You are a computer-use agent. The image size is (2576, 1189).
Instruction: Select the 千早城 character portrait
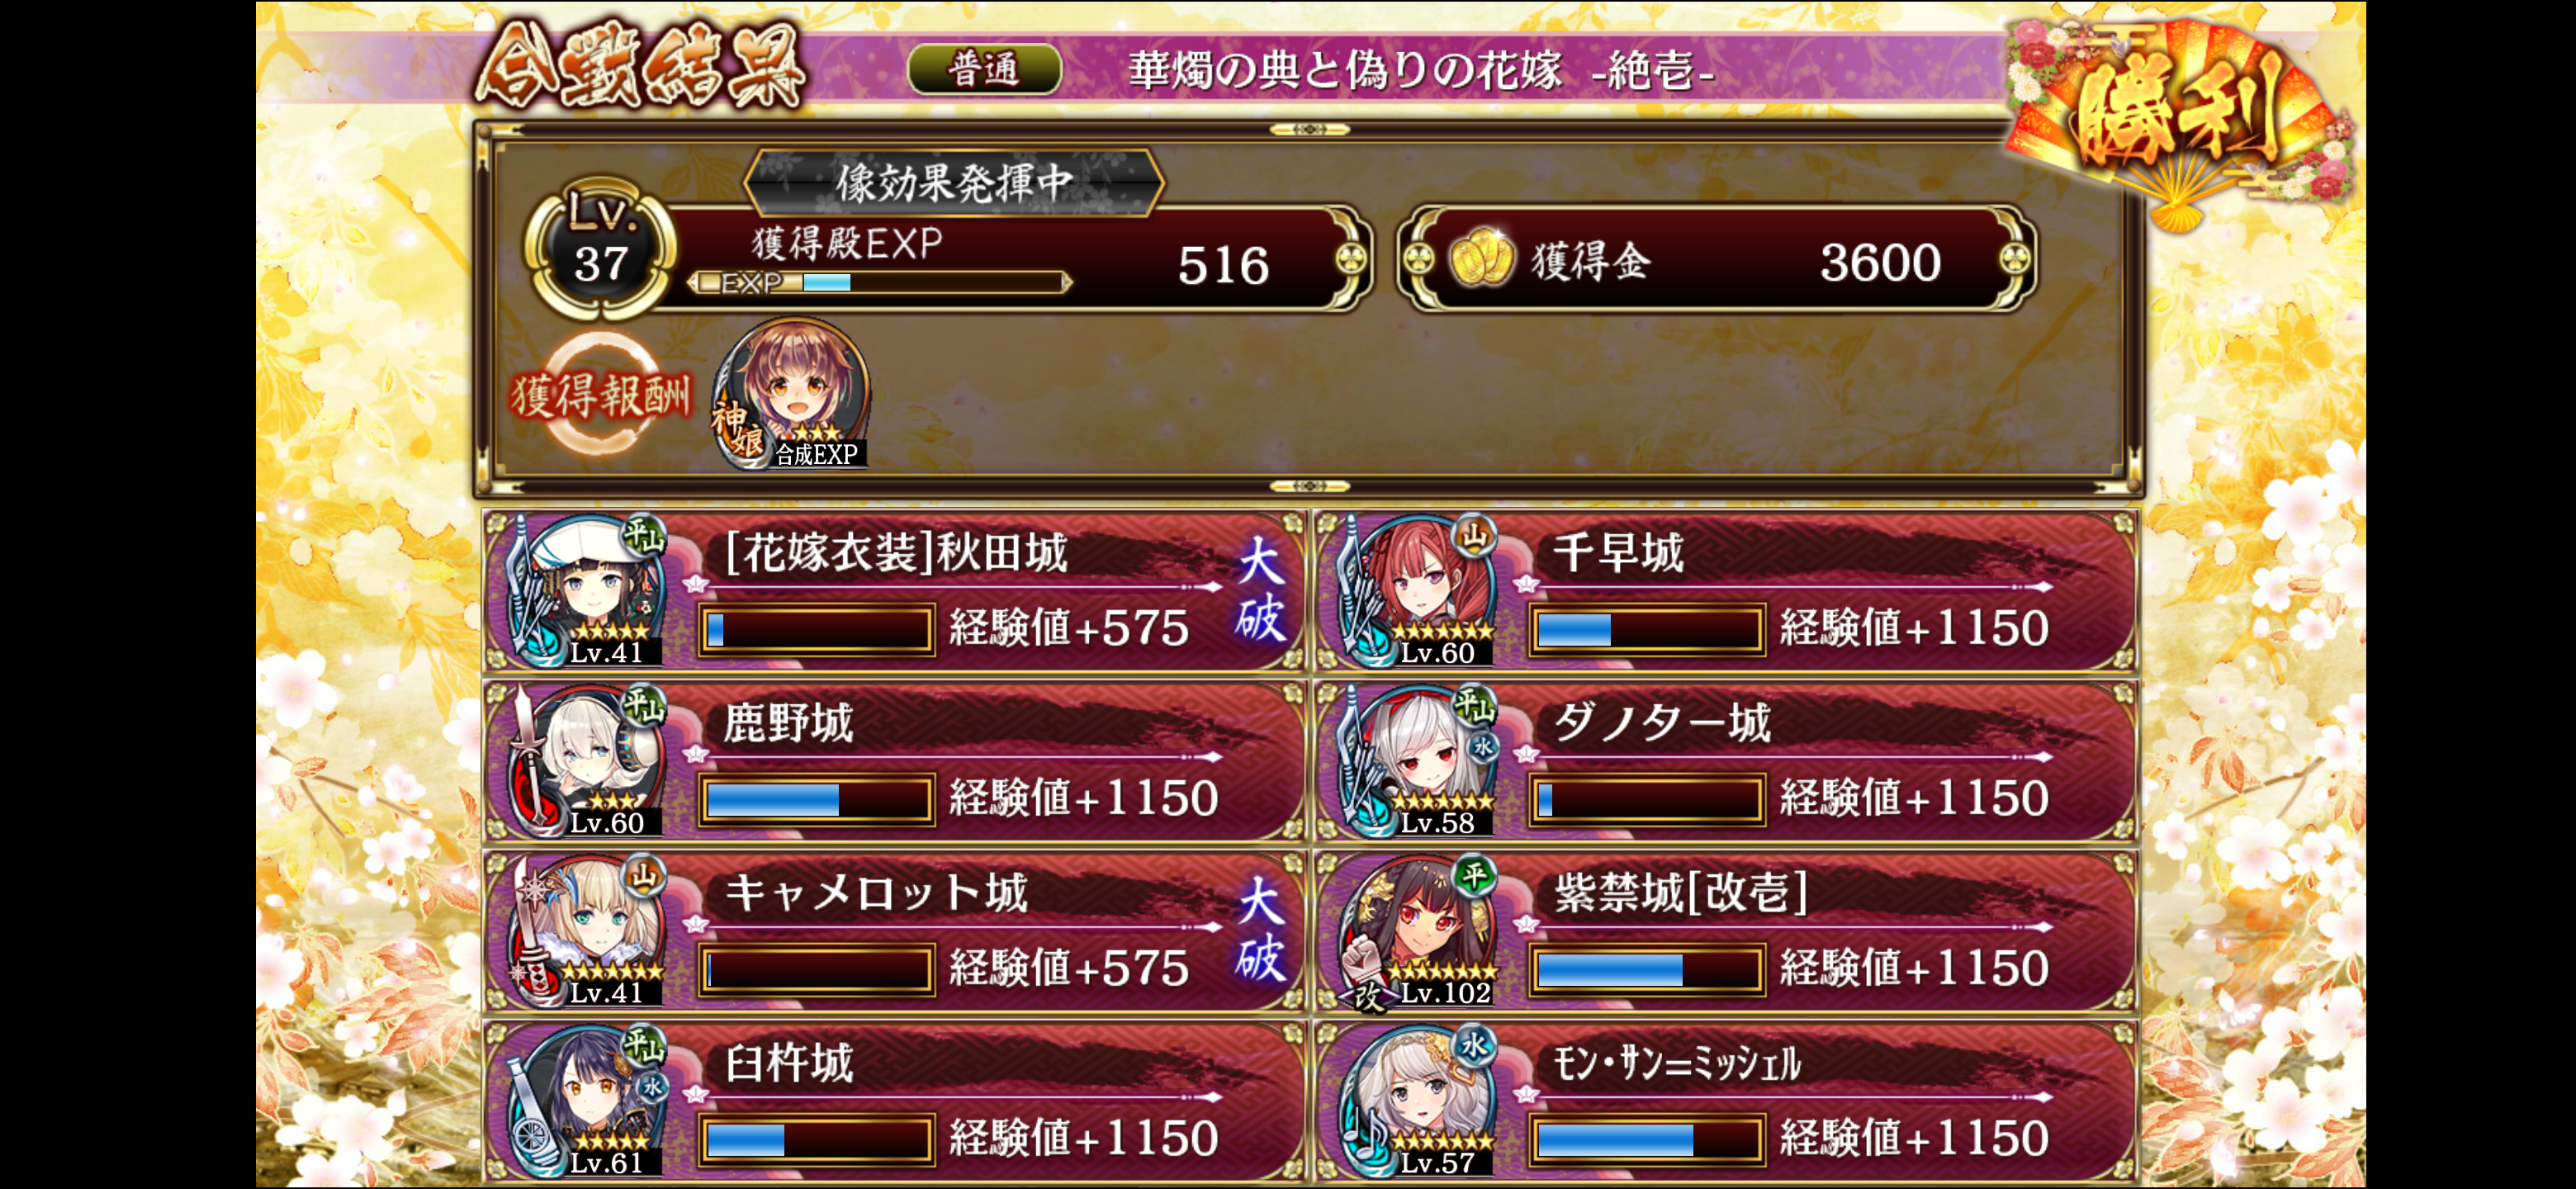point(1417,590)
